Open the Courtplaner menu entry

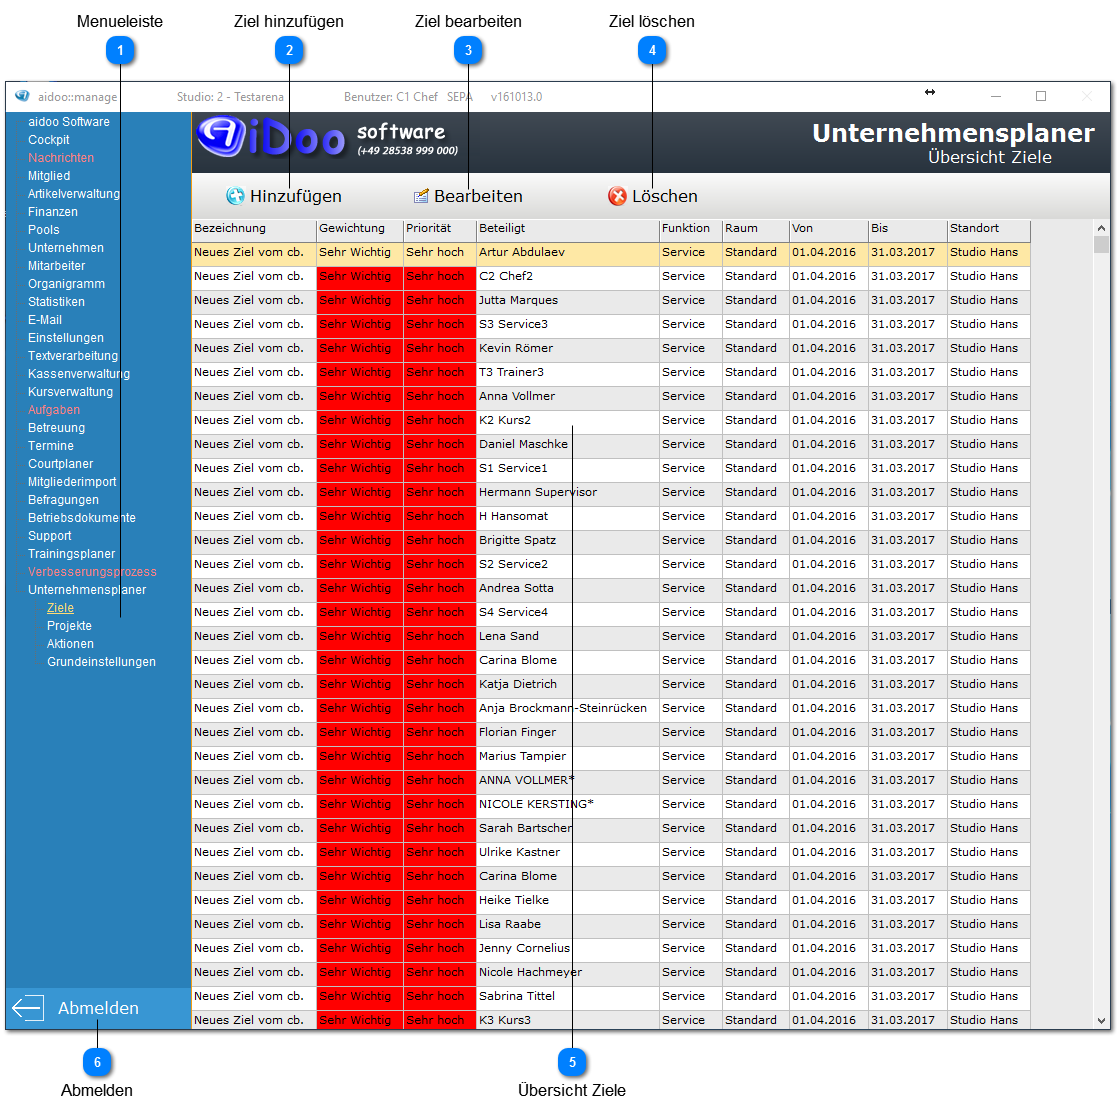pos(61,464)
